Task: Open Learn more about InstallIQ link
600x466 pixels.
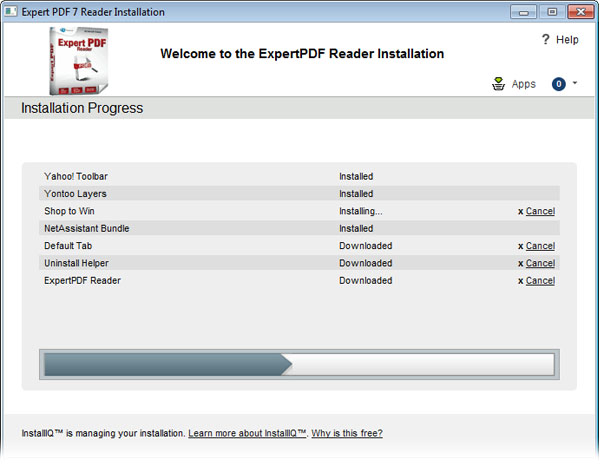Action: 247,433
